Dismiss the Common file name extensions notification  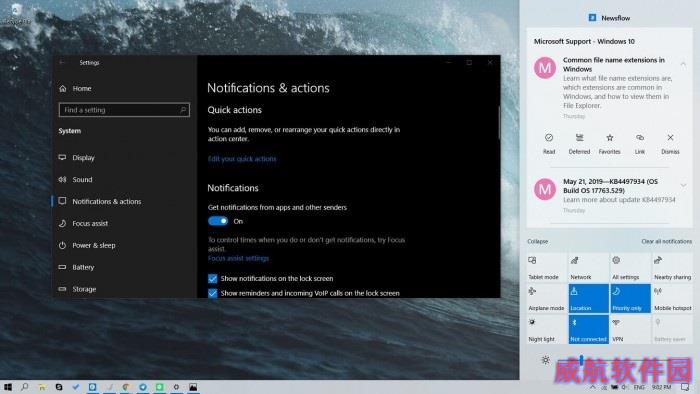click(x=670, y=144)
